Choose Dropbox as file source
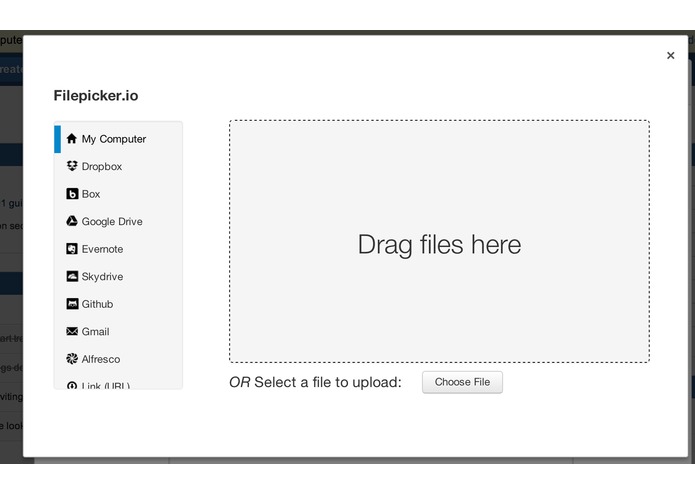 (118, 167)
